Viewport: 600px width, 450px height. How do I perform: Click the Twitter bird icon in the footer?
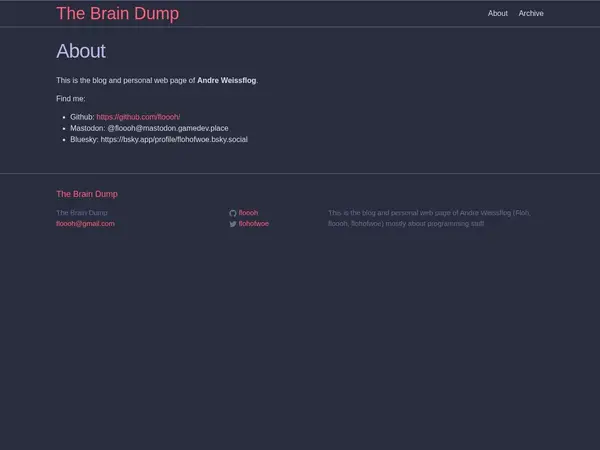click(x=233, y=224)
